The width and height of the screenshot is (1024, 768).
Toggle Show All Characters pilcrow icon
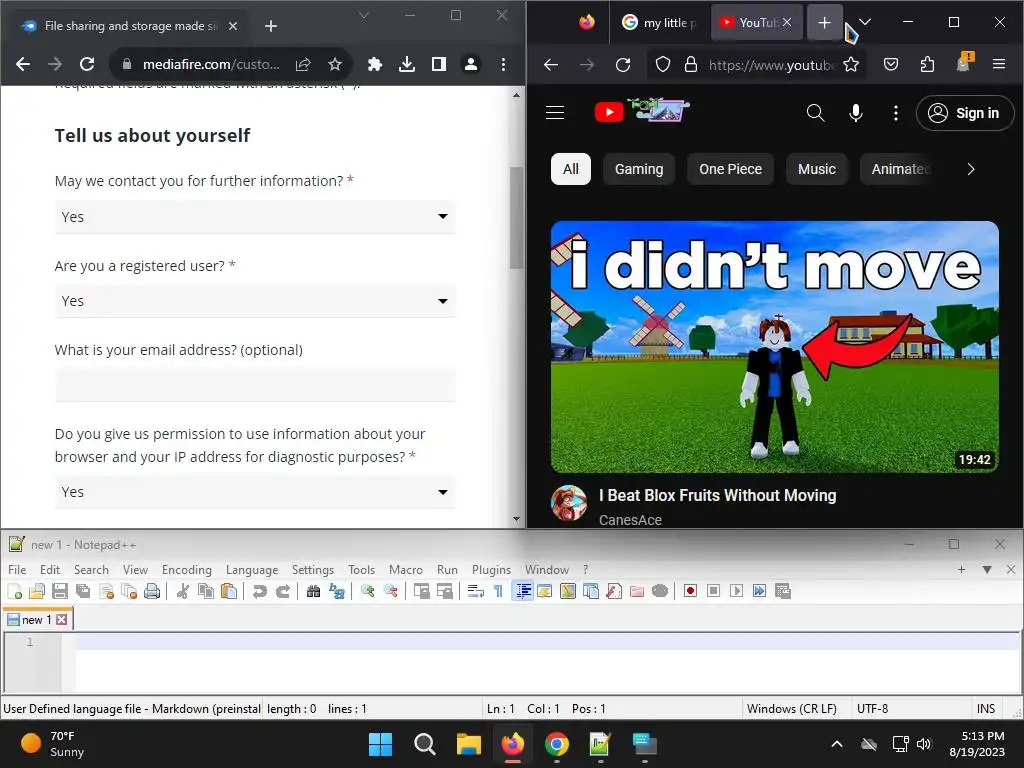pos(498,592)
